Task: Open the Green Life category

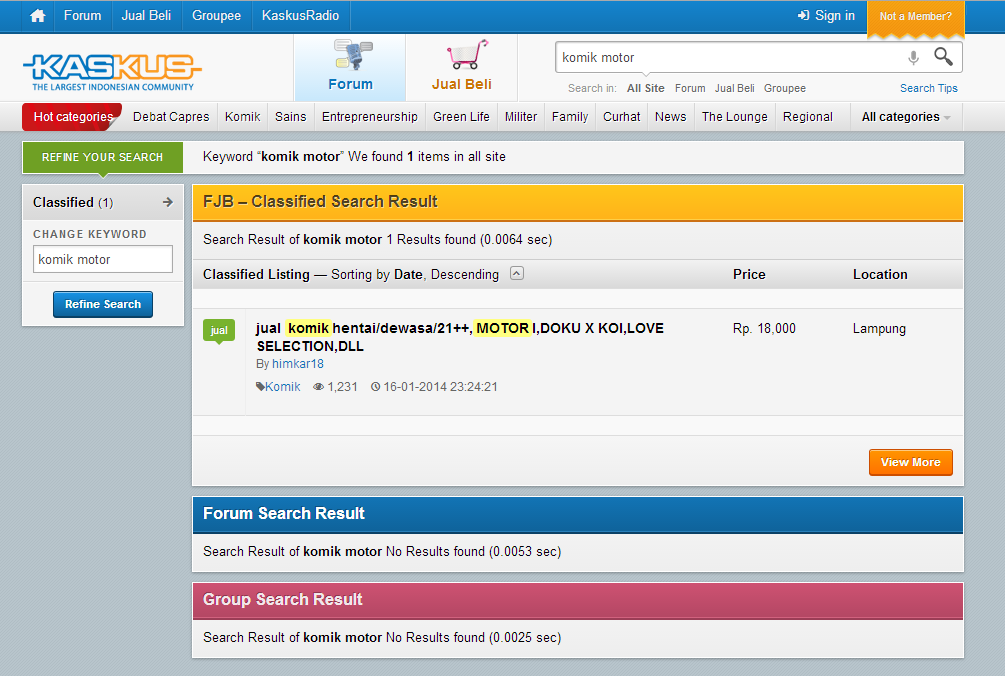Action: click(x=461, y=117)
